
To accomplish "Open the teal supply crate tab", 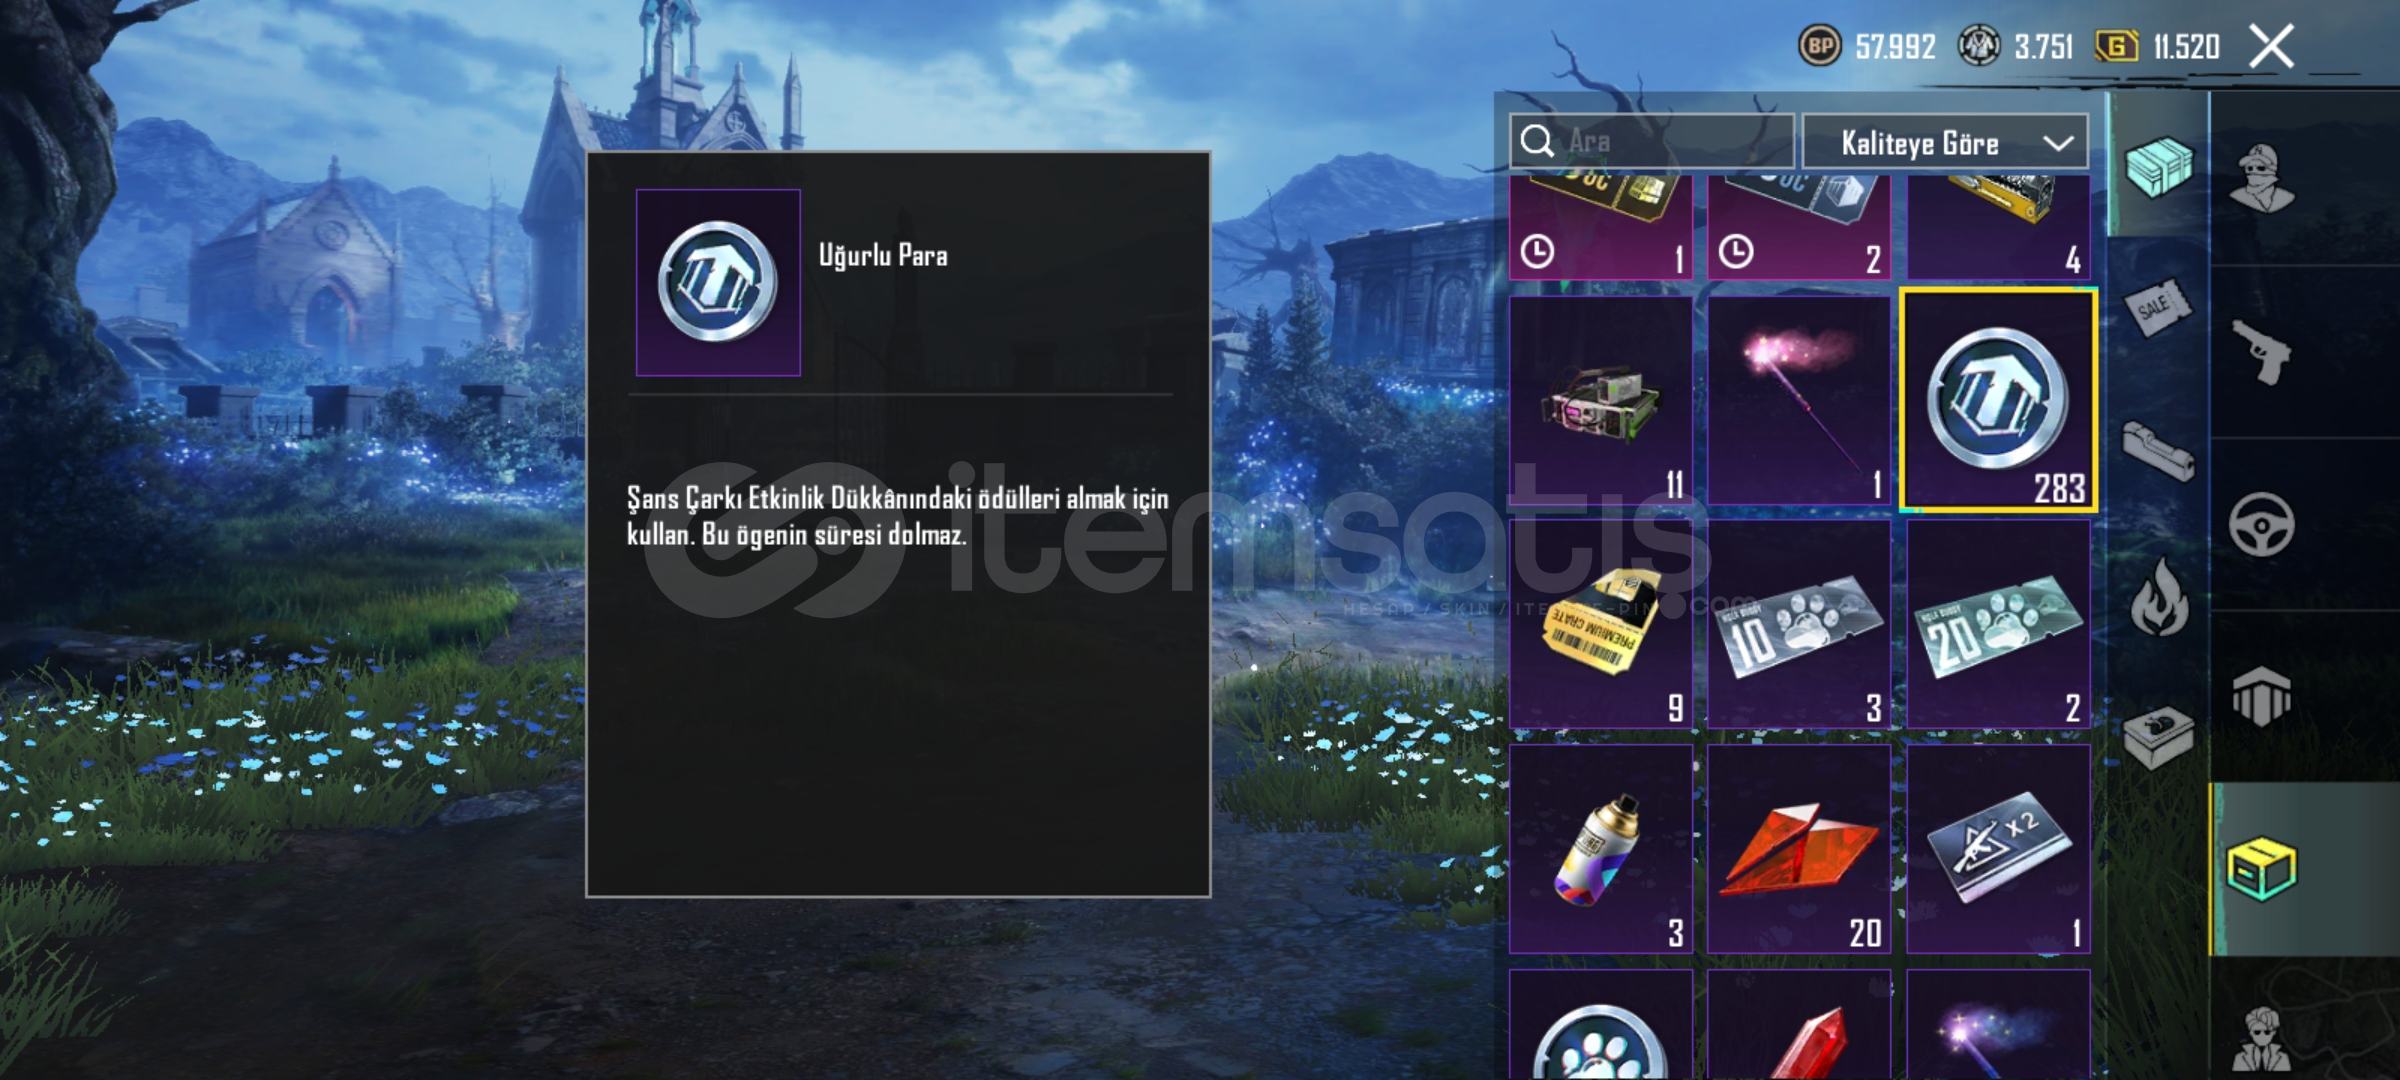I will pyautogui.click(x=2158, y=166).
